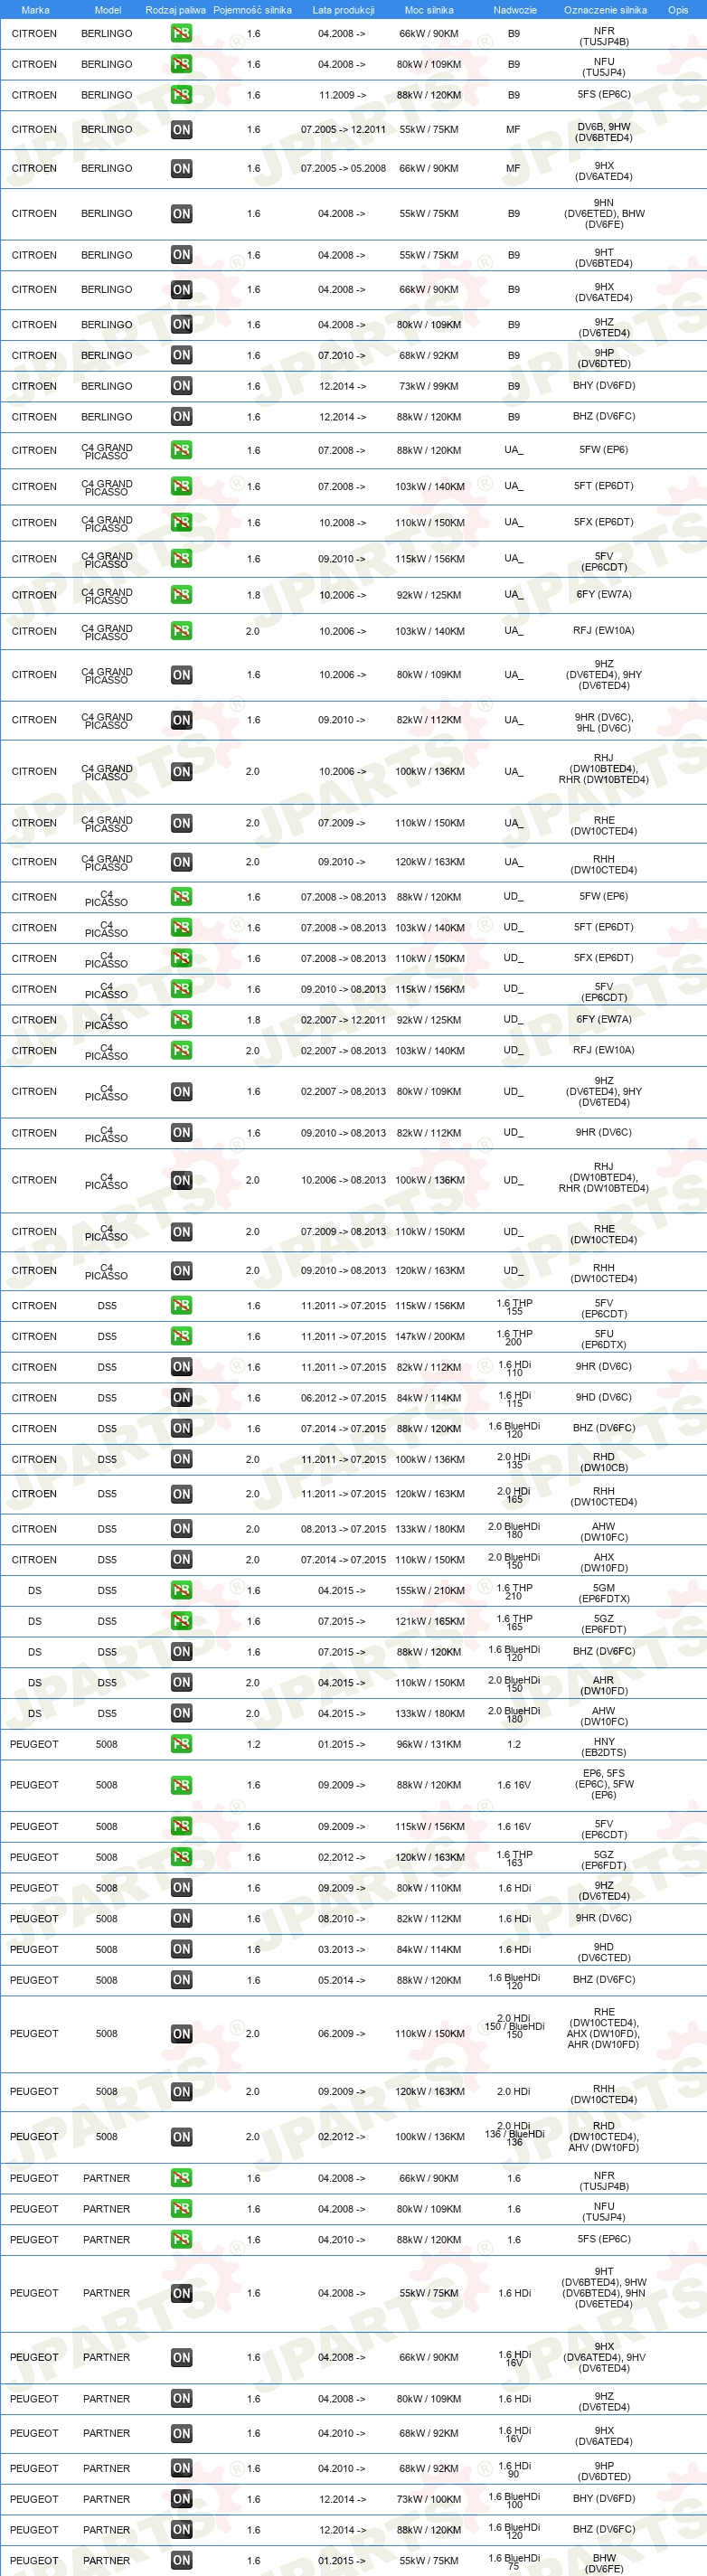707x2576 pixels.
Task: Click the RHD (DW10CB) engine code cell
Action: tap(604, 1462)
